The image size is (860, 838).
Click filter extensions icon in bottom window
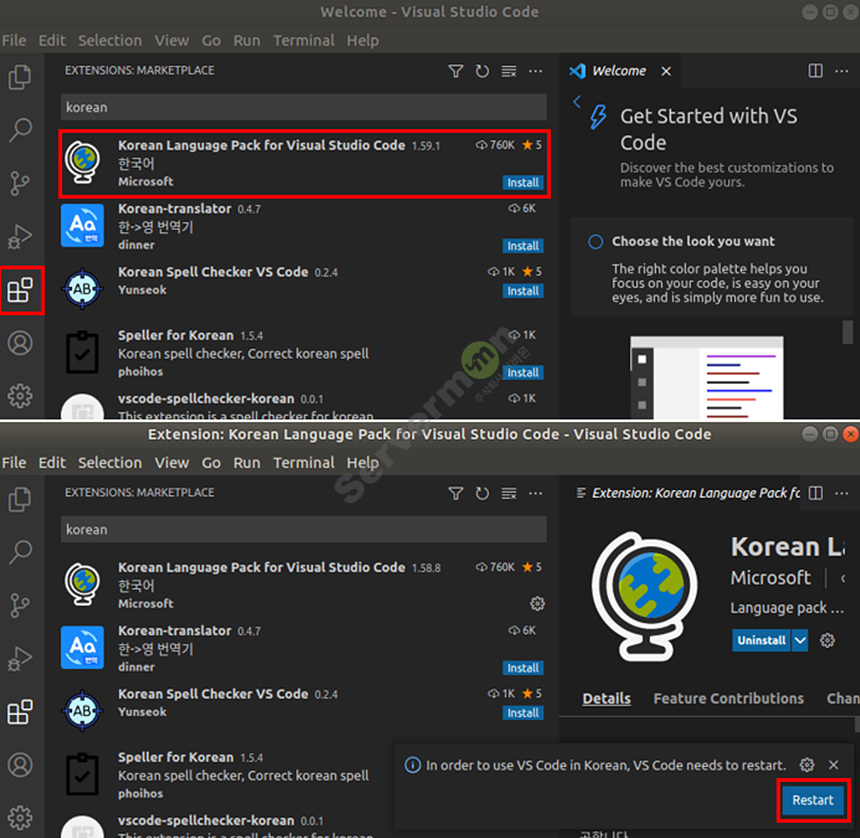pos(455,493)
